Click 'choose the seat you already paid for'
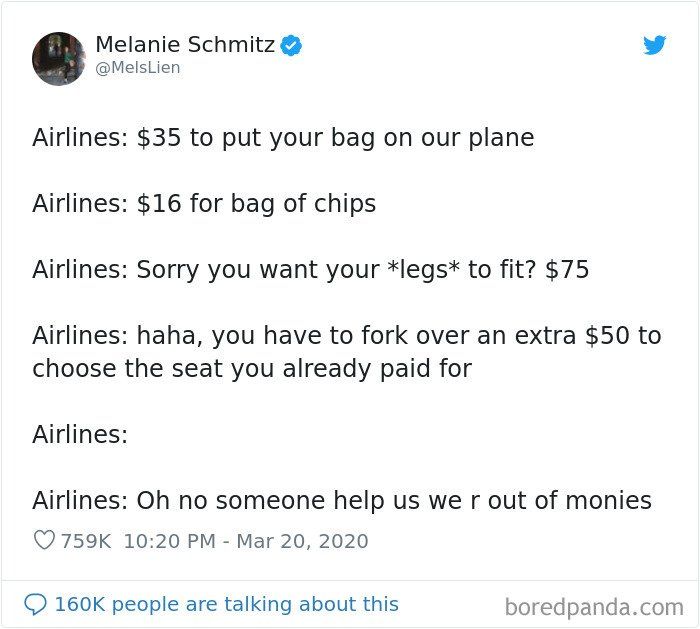This screenshot has height=629, width=700. pyautogui.click(x=252, y=369)
